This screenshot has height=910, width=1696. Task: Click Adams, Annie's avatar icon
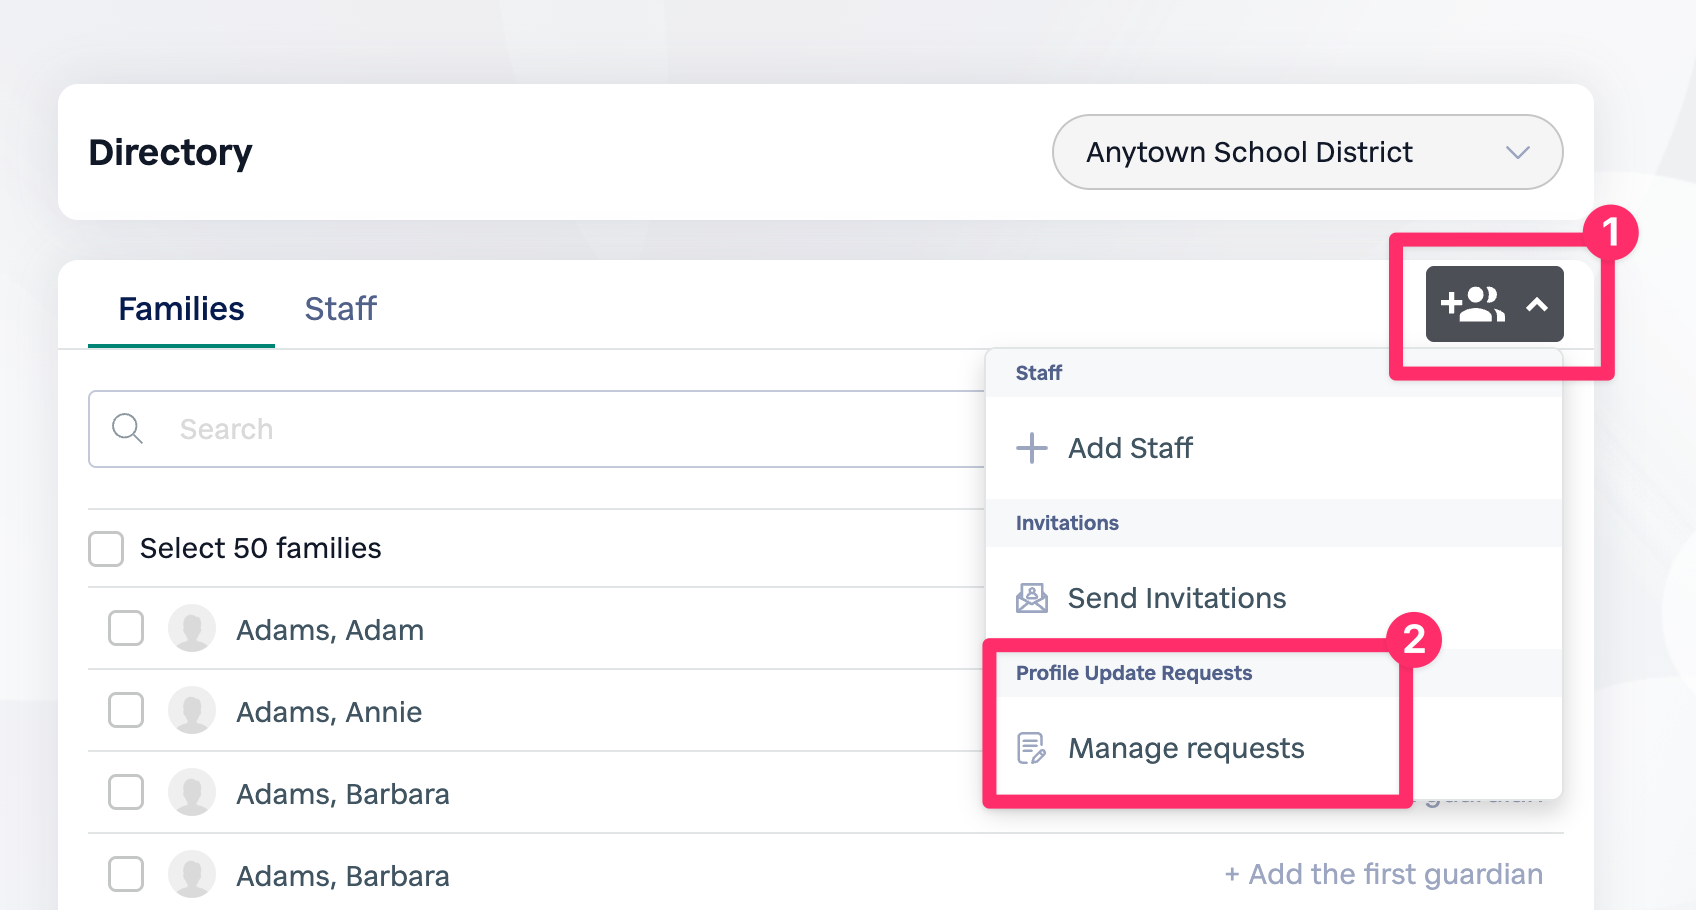coord(192,711)
